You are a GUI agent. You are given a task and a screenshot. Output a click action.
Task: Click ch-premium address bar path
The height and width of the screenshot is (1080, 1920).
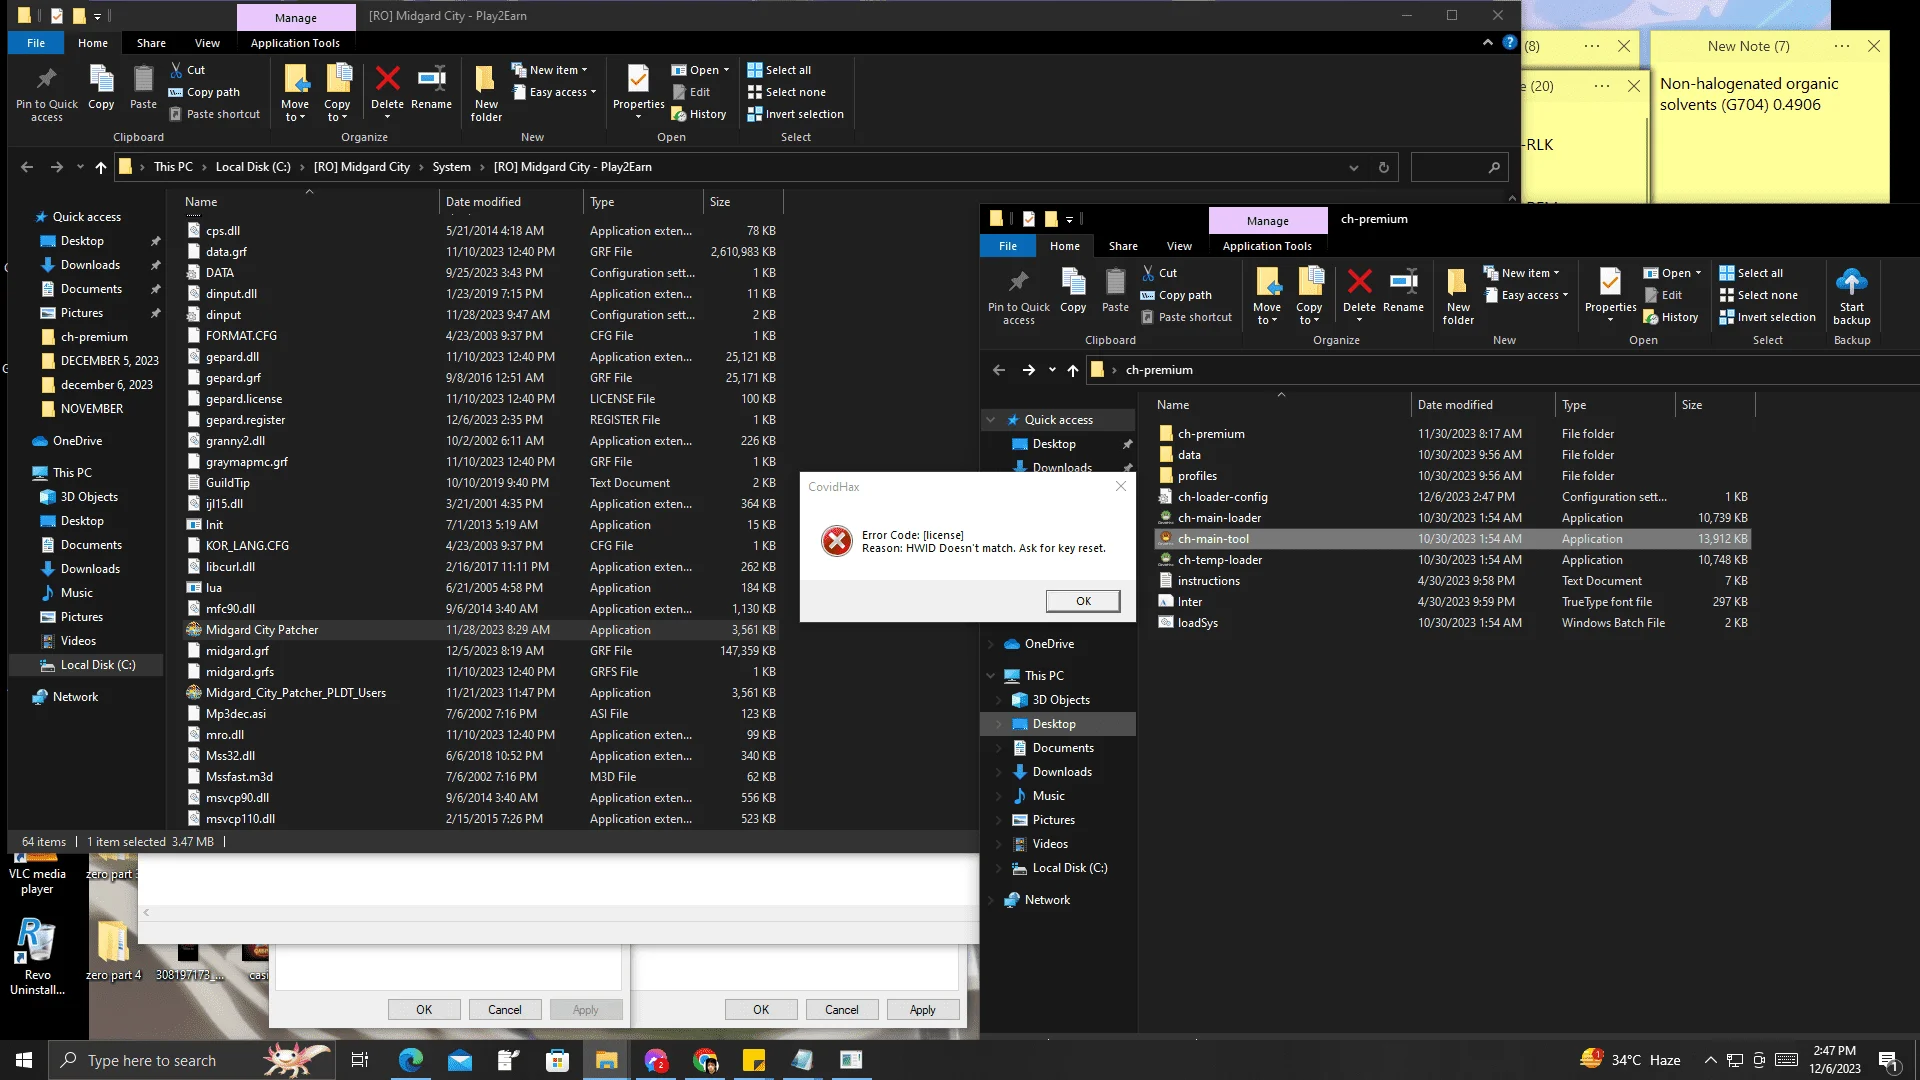[x=1158, y=370]
